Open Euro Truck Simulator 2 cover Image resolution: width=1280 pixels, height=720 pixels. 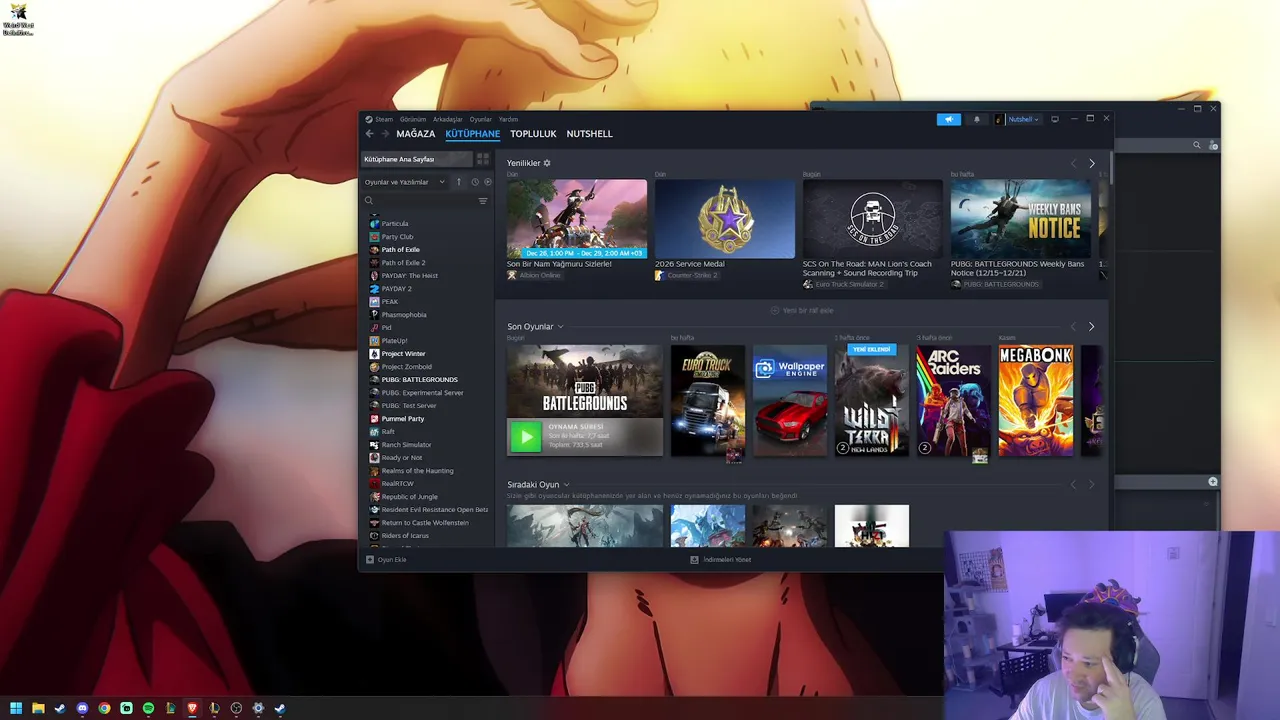[708, 401]
